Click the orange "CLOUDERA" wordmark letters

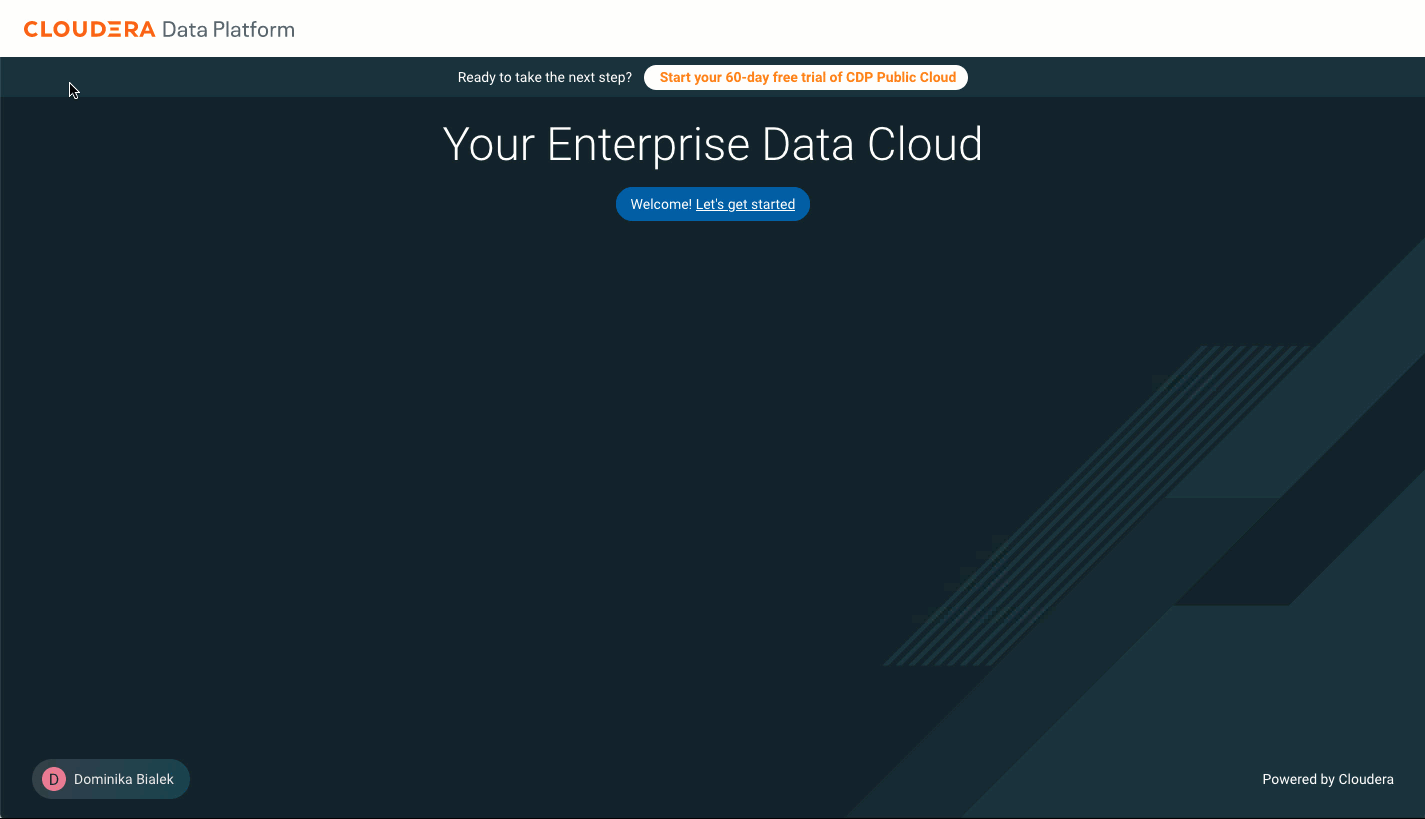tap(90, 29)
